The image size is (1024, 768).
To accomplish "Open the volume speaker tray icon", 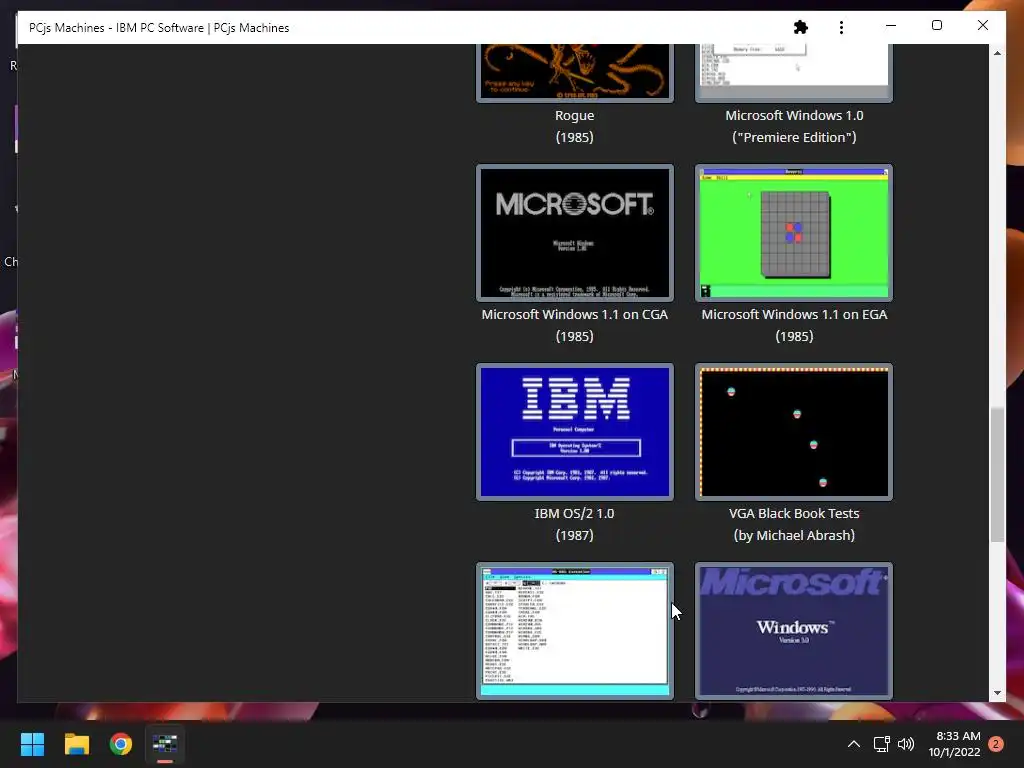I will pyautogui.click(x=906, y=744).
